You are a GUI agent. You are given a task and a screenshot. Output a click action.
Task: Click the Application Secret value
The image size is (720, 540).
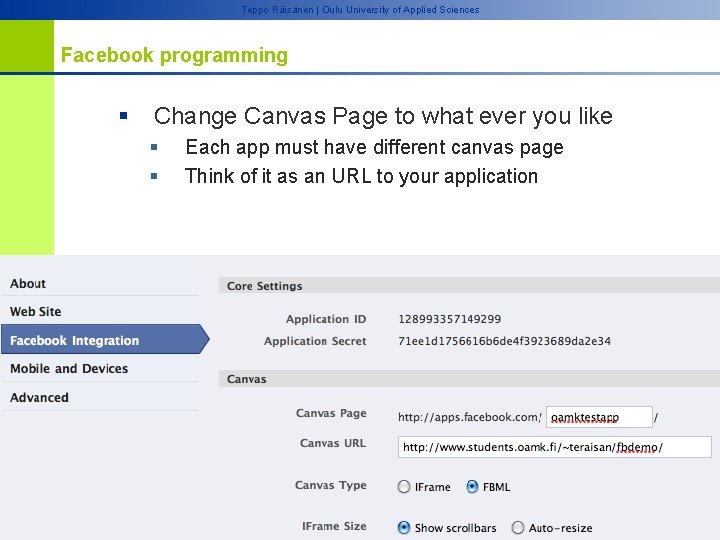[505, 341]
